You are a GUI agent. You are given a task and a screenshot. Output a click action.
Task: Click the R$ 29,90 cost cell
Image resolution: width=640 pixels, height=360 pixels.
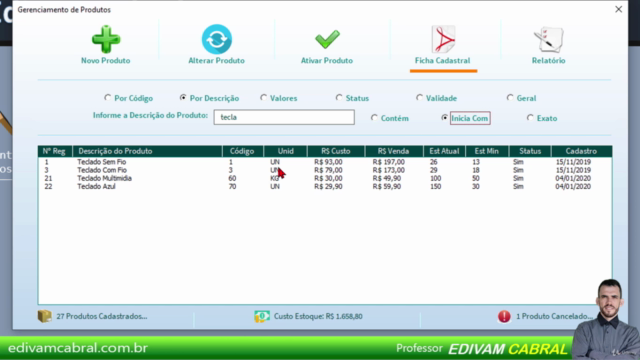coord(328,187)
